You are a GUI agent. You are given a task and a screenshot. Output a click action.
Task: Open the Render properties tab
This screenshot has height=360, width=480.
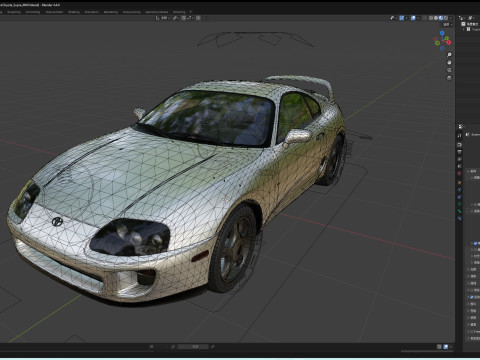click(460, 145)
